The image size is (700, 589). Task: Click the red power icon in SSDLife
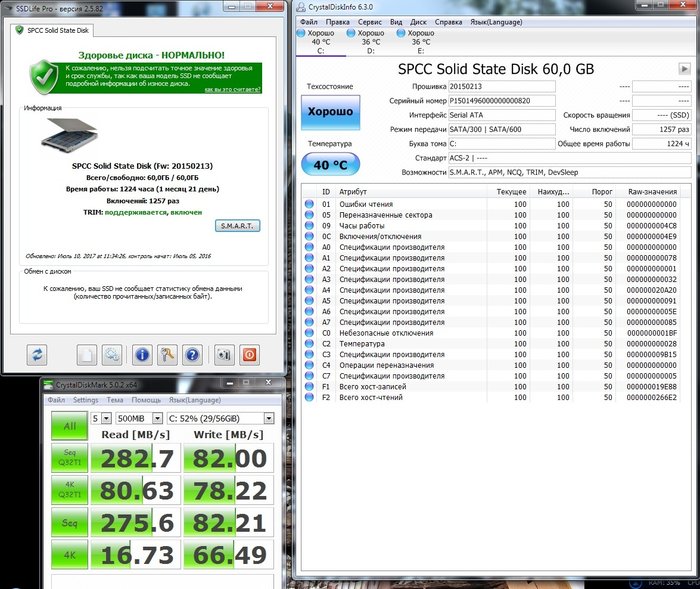[x=249, y=355]
